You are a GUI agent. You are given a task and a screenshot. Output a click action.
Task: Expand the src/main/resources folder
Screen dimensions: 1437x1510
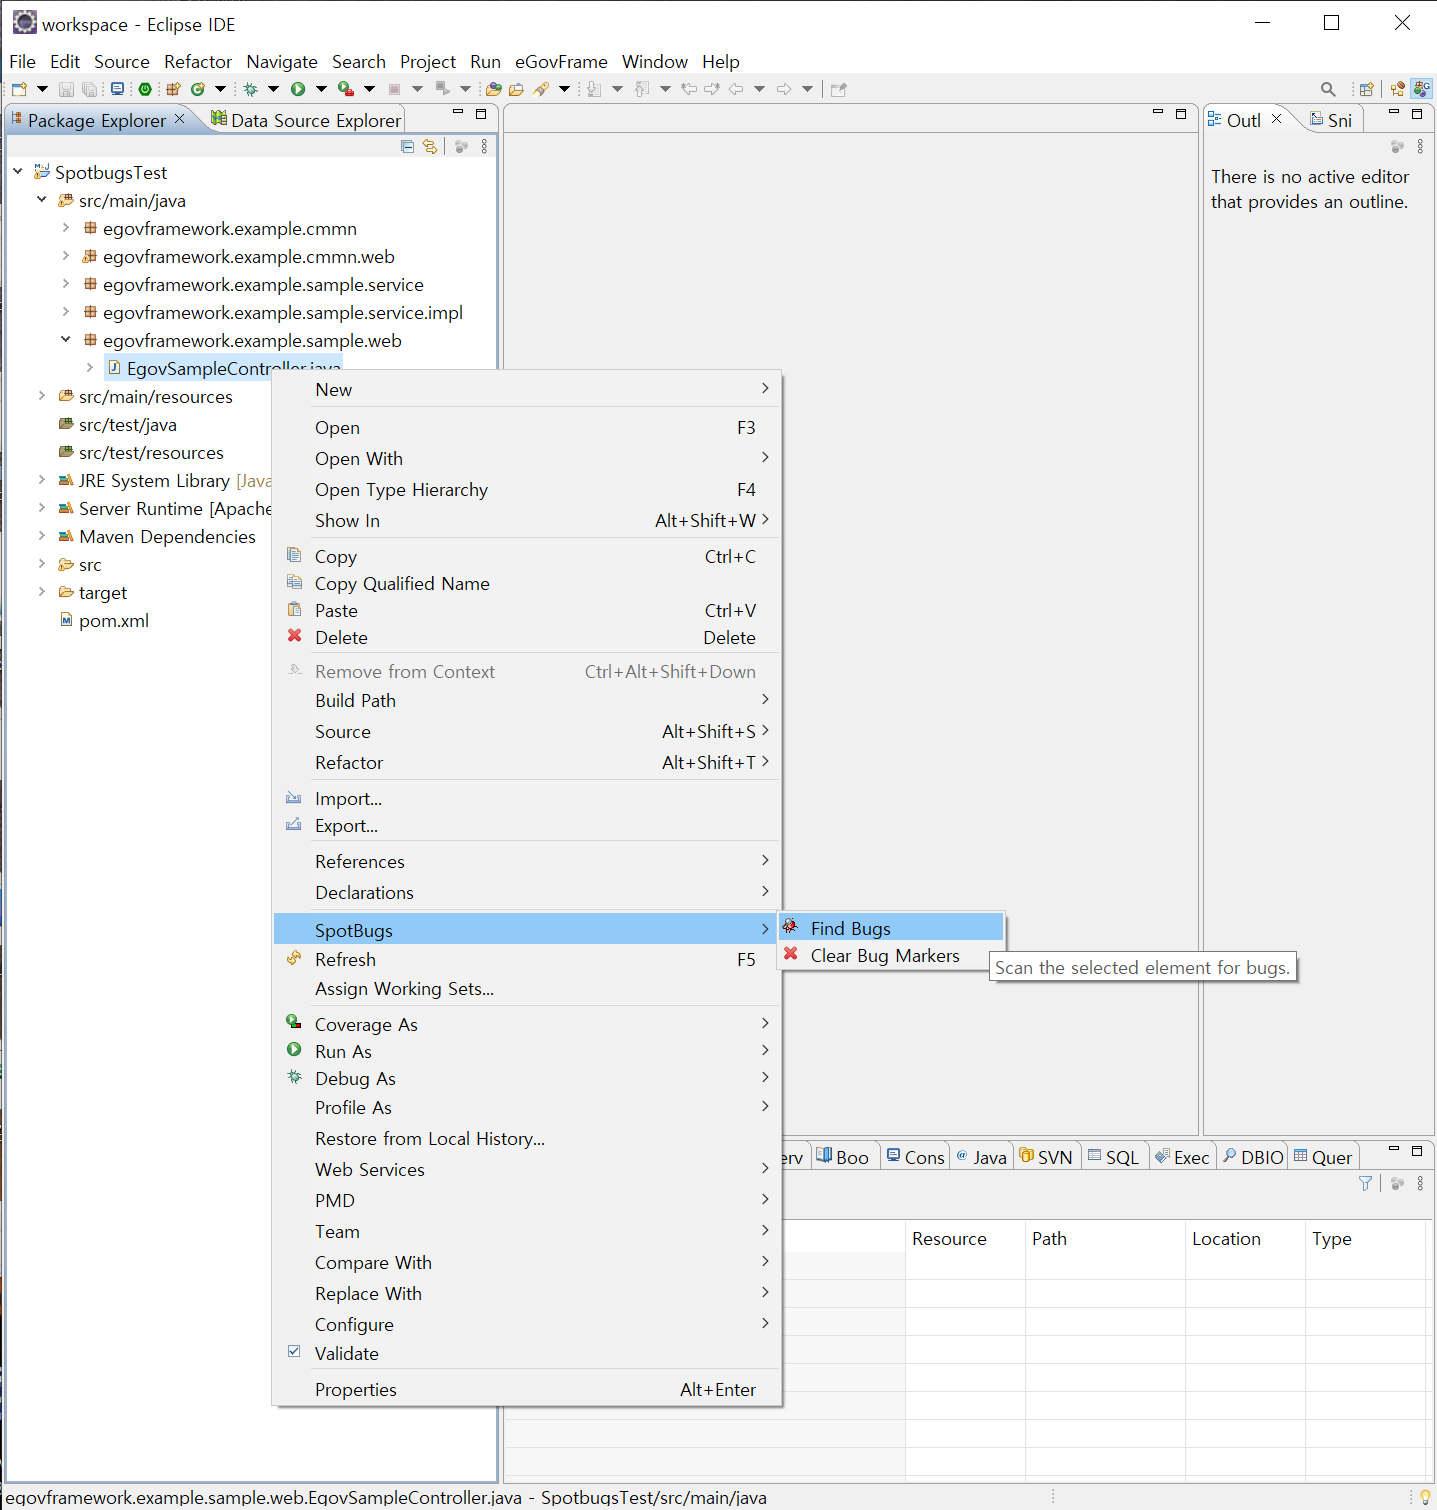pos(42,397)
